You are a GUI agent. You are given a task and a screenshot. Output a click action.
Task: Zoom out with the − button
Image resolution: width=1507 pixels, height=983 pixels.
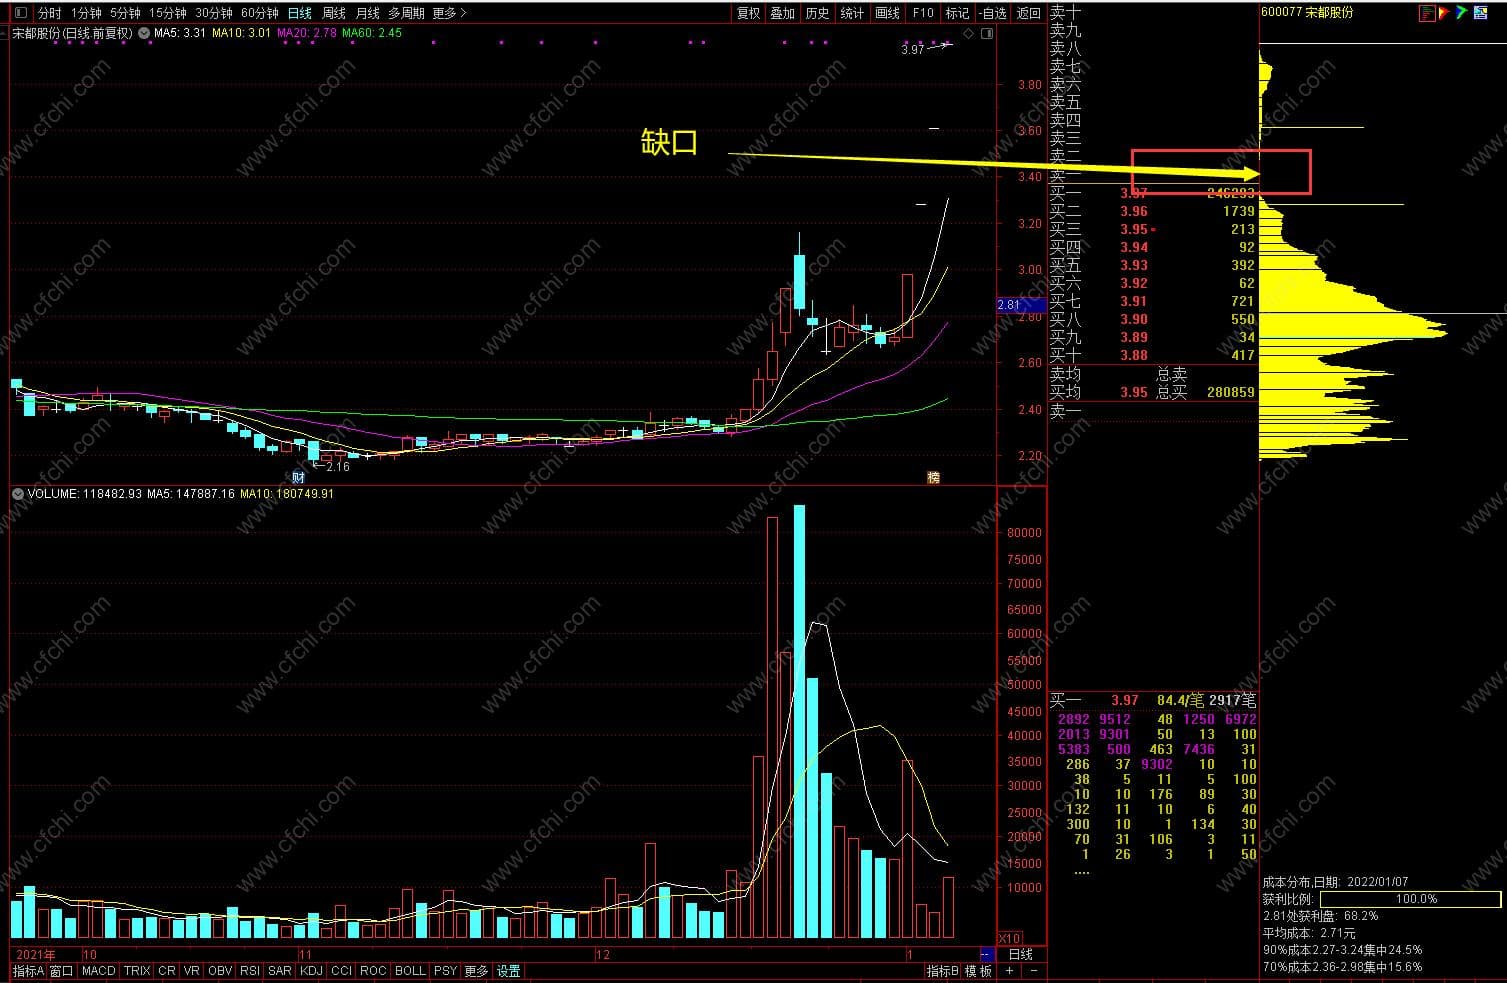click(1034, 971)
